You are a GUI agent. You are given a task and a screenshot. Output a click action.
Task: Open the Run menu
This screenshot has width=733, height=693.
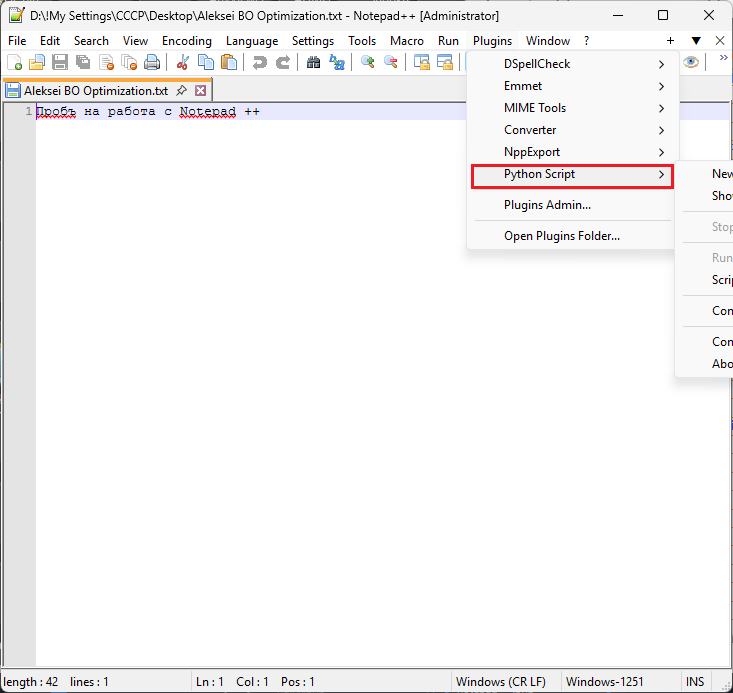(448, 41)
